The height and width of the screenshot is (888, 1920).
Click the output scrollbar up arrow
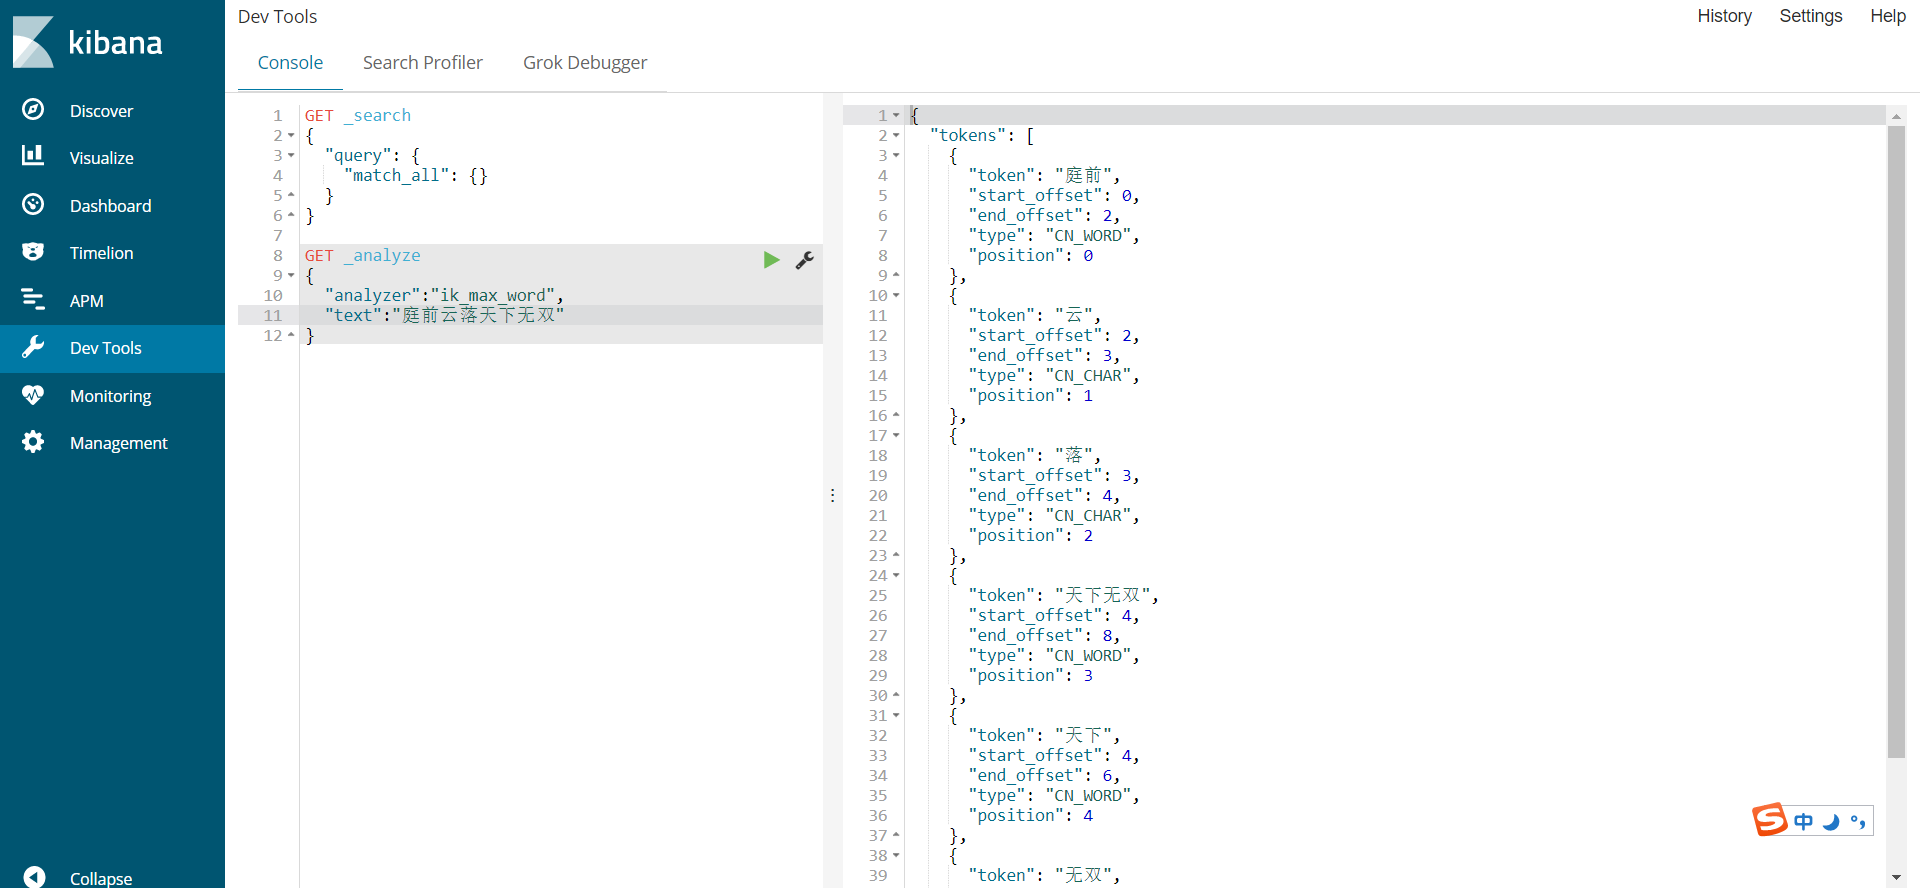click(x=1896, y=116)
